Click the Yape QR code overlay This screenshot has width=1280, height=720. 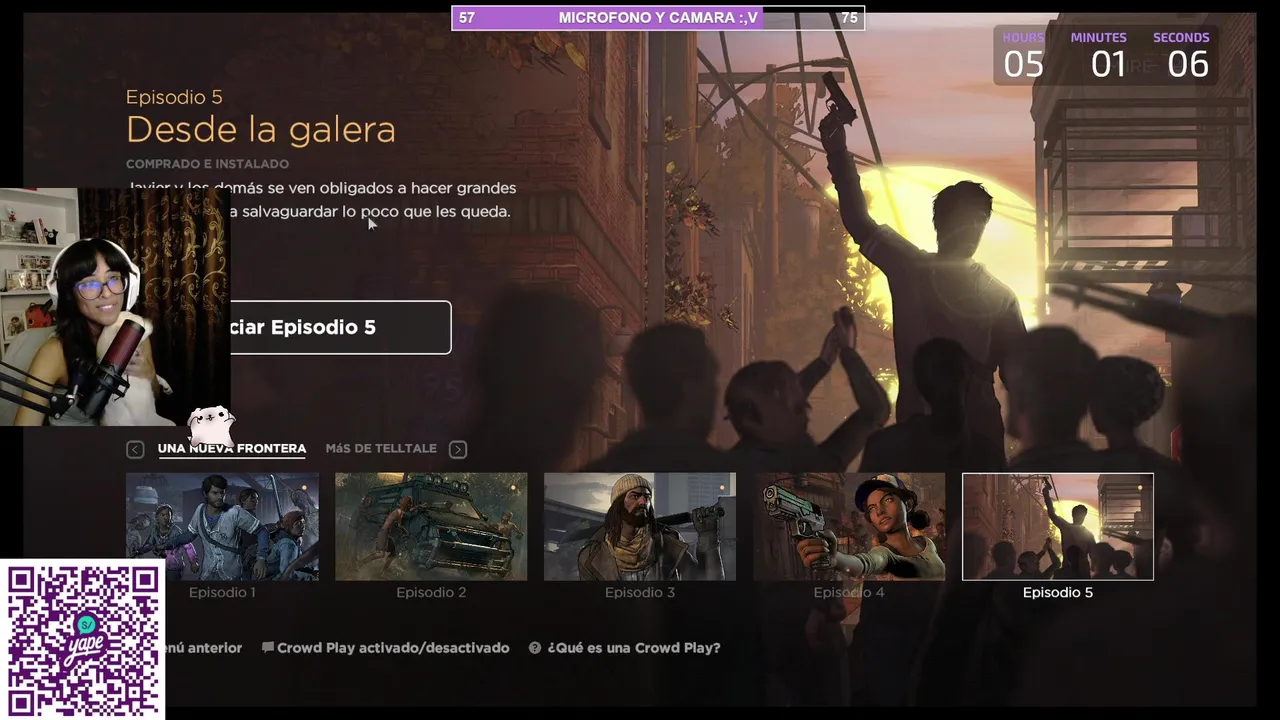tap(82, 640)
